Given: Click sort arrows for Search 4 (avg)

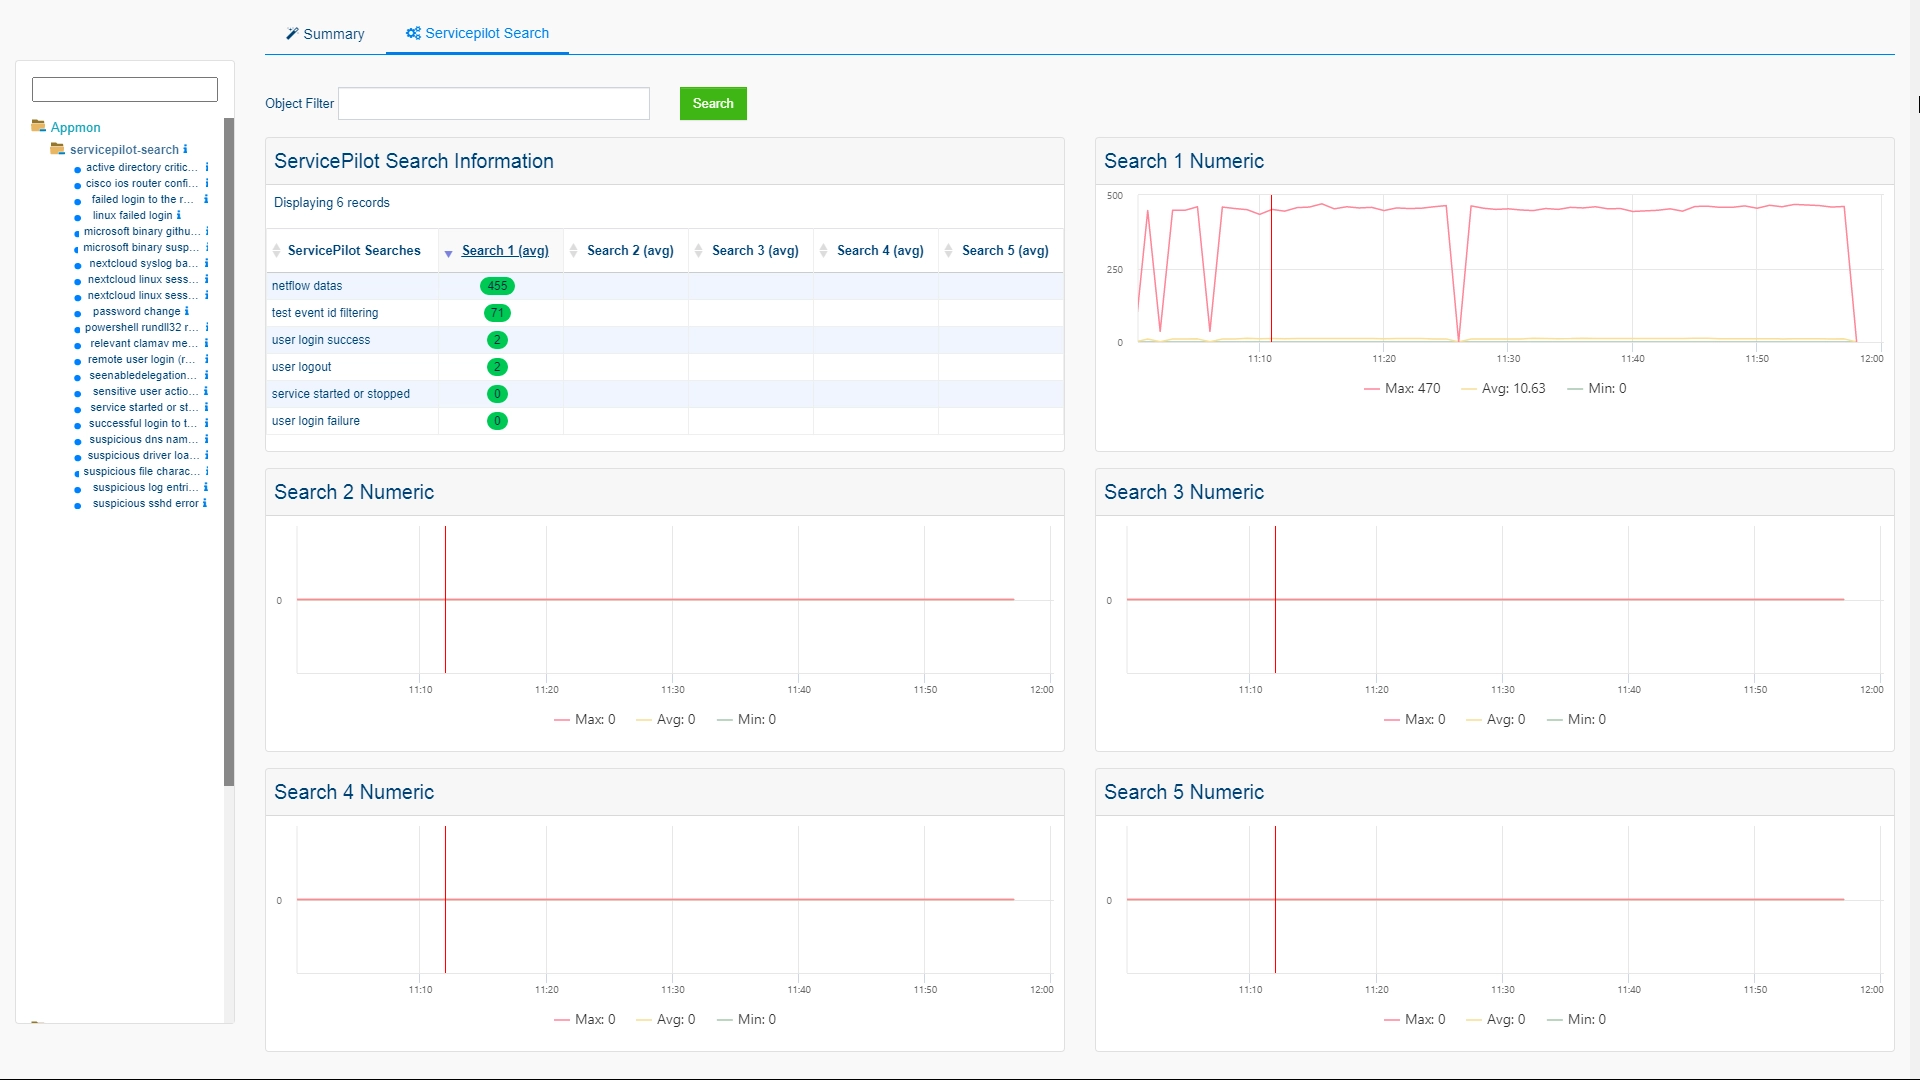Looking at the screenshot, I should pos(823,251).
